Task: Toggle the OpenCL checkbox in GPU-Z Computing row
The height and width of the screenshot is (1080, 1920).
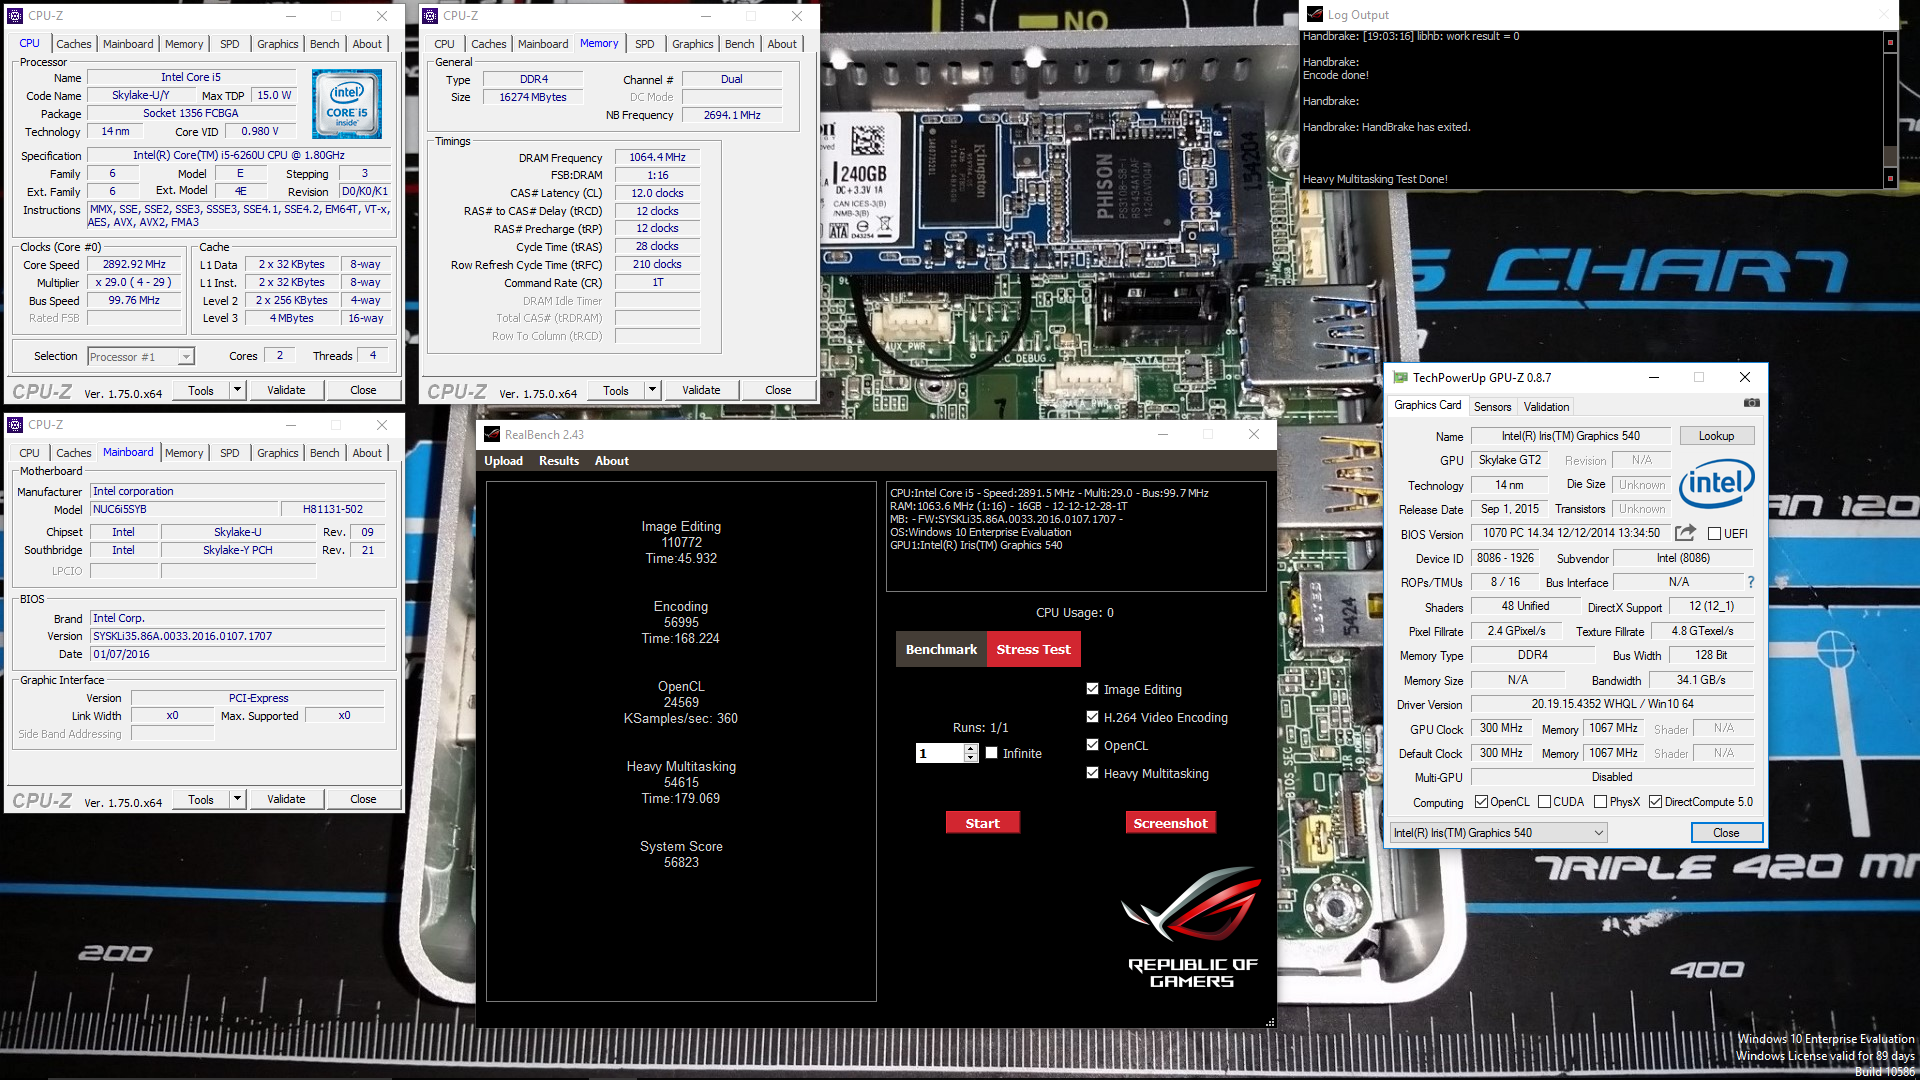Action: [x=1481, y=802]
